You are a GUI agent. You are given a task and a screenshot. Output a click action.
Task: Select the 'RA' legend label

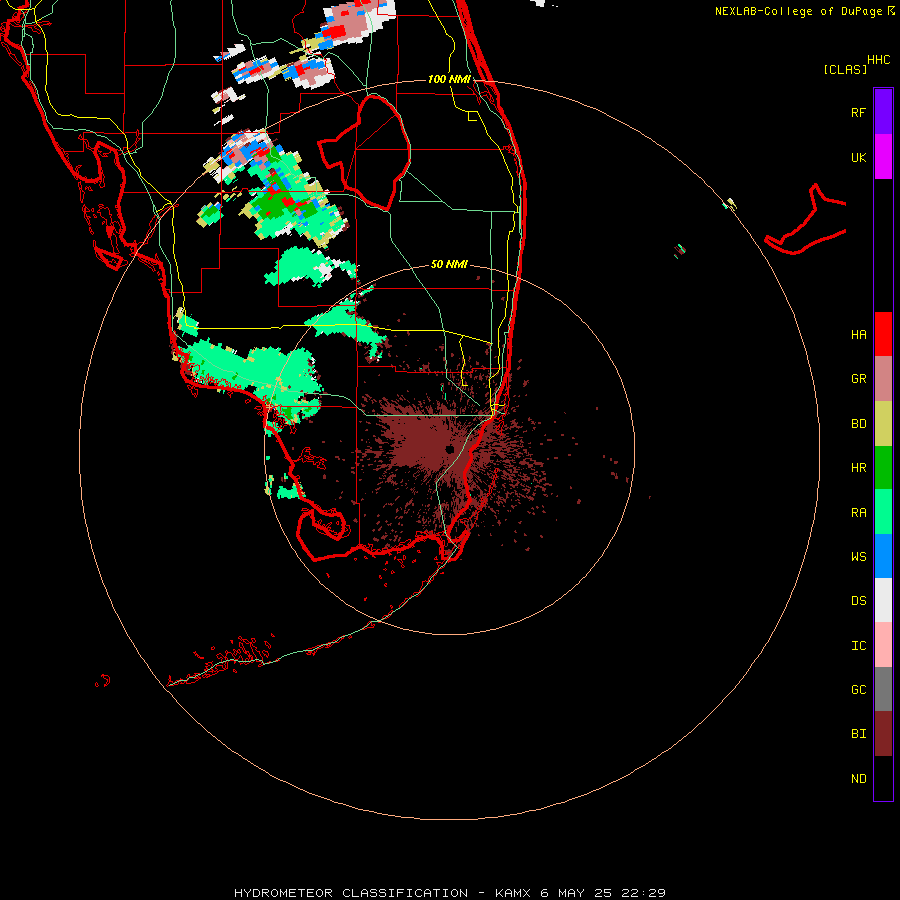tap(858, 513)
